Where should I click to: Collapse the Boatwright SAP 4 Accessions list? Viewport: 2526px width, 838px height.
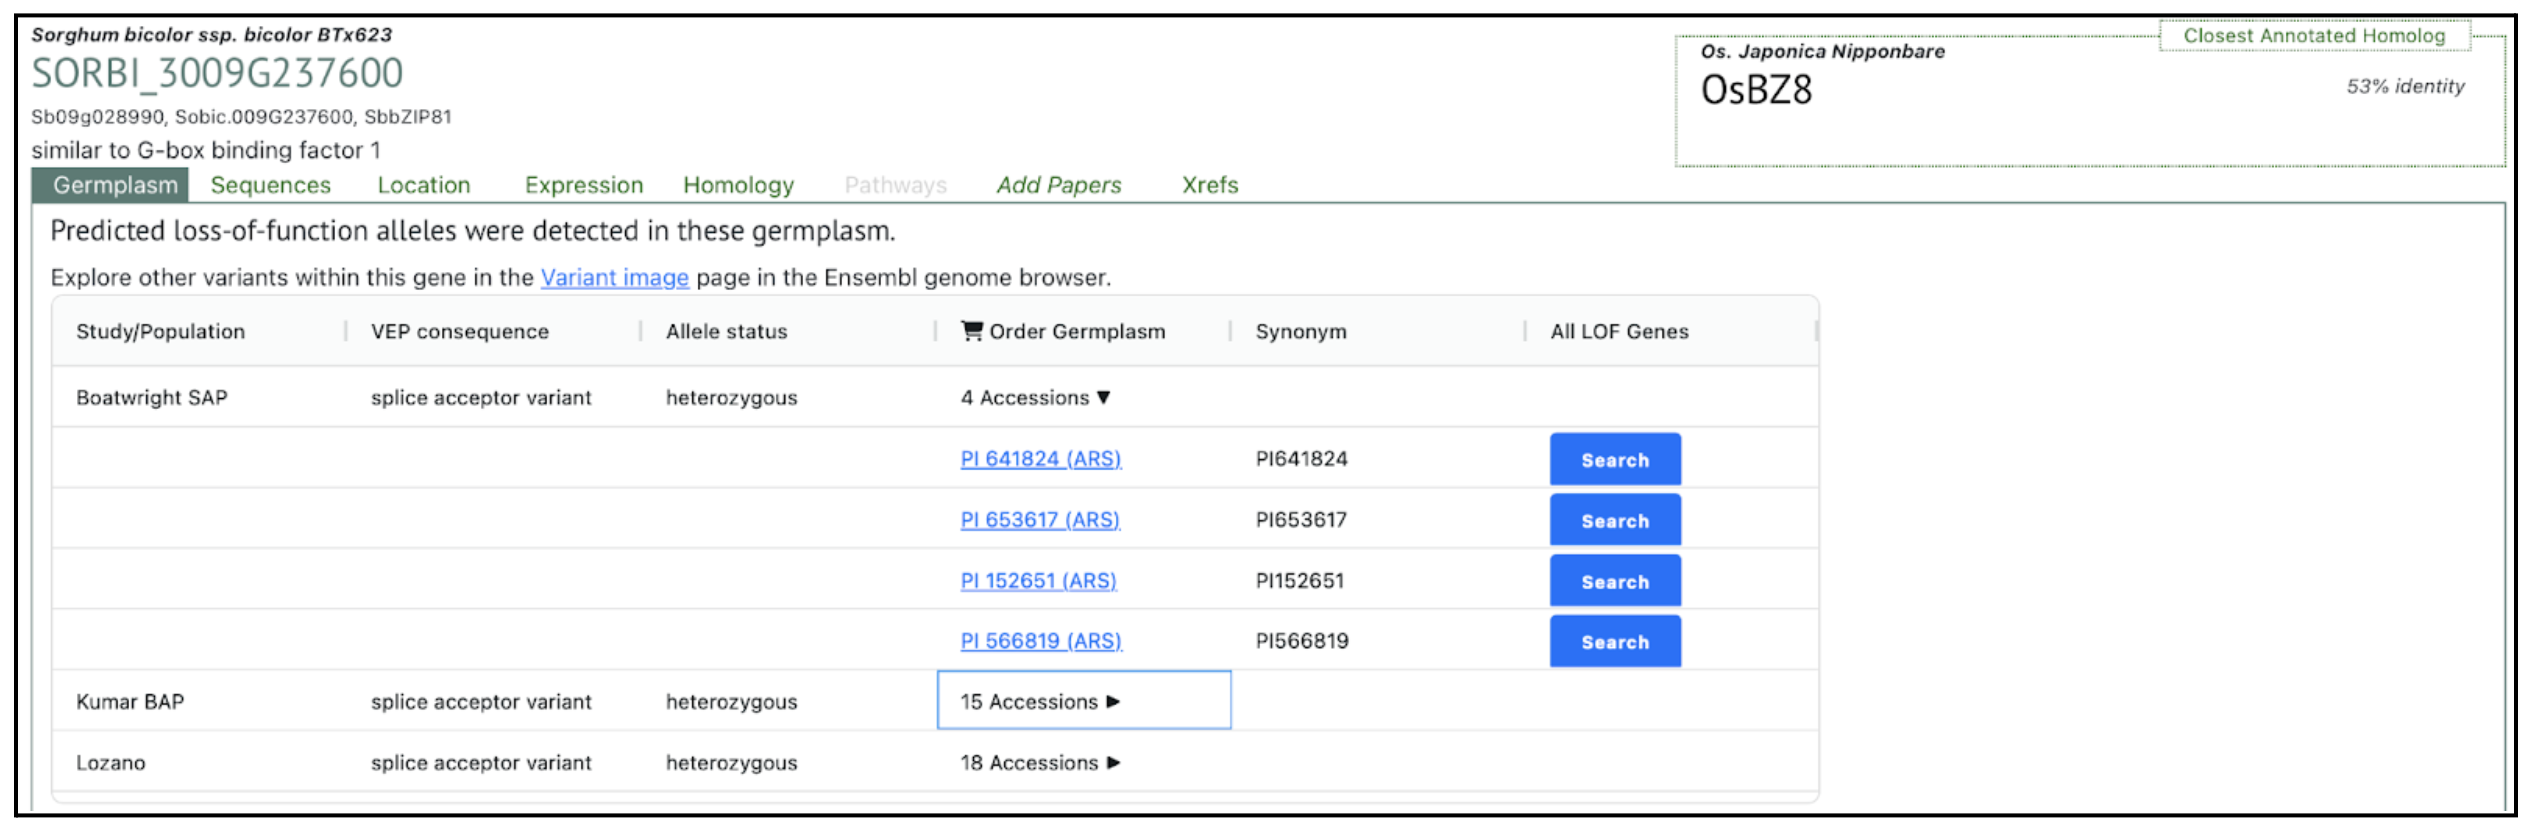[x=1035, y=398]
